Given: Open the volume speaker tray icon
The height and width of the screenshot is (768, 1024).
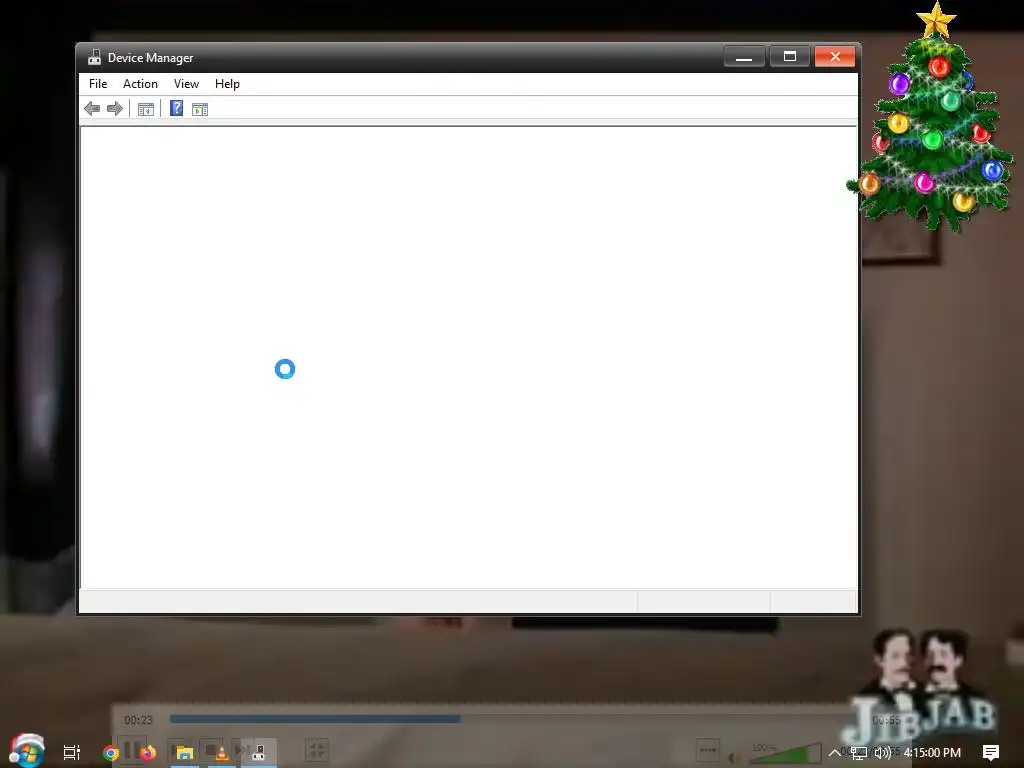Looking at the screenshot, I should (882, 753).
